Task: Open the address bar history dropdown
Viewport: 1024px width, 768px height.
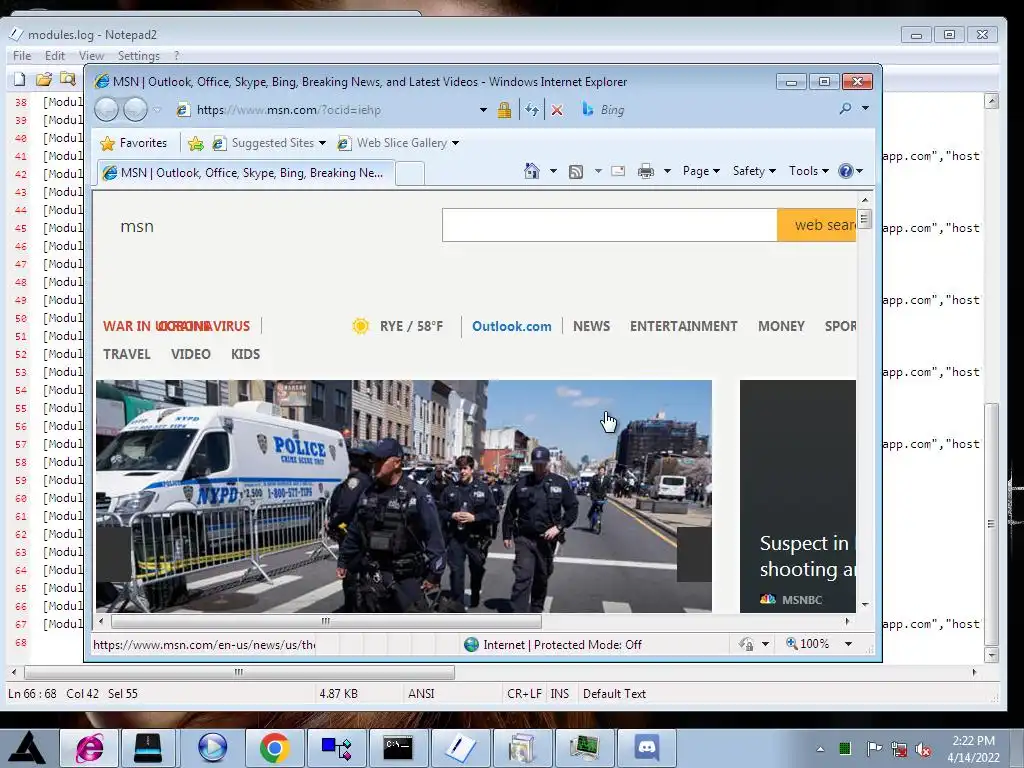Action: pyautogui.click(x=483, y=110)
